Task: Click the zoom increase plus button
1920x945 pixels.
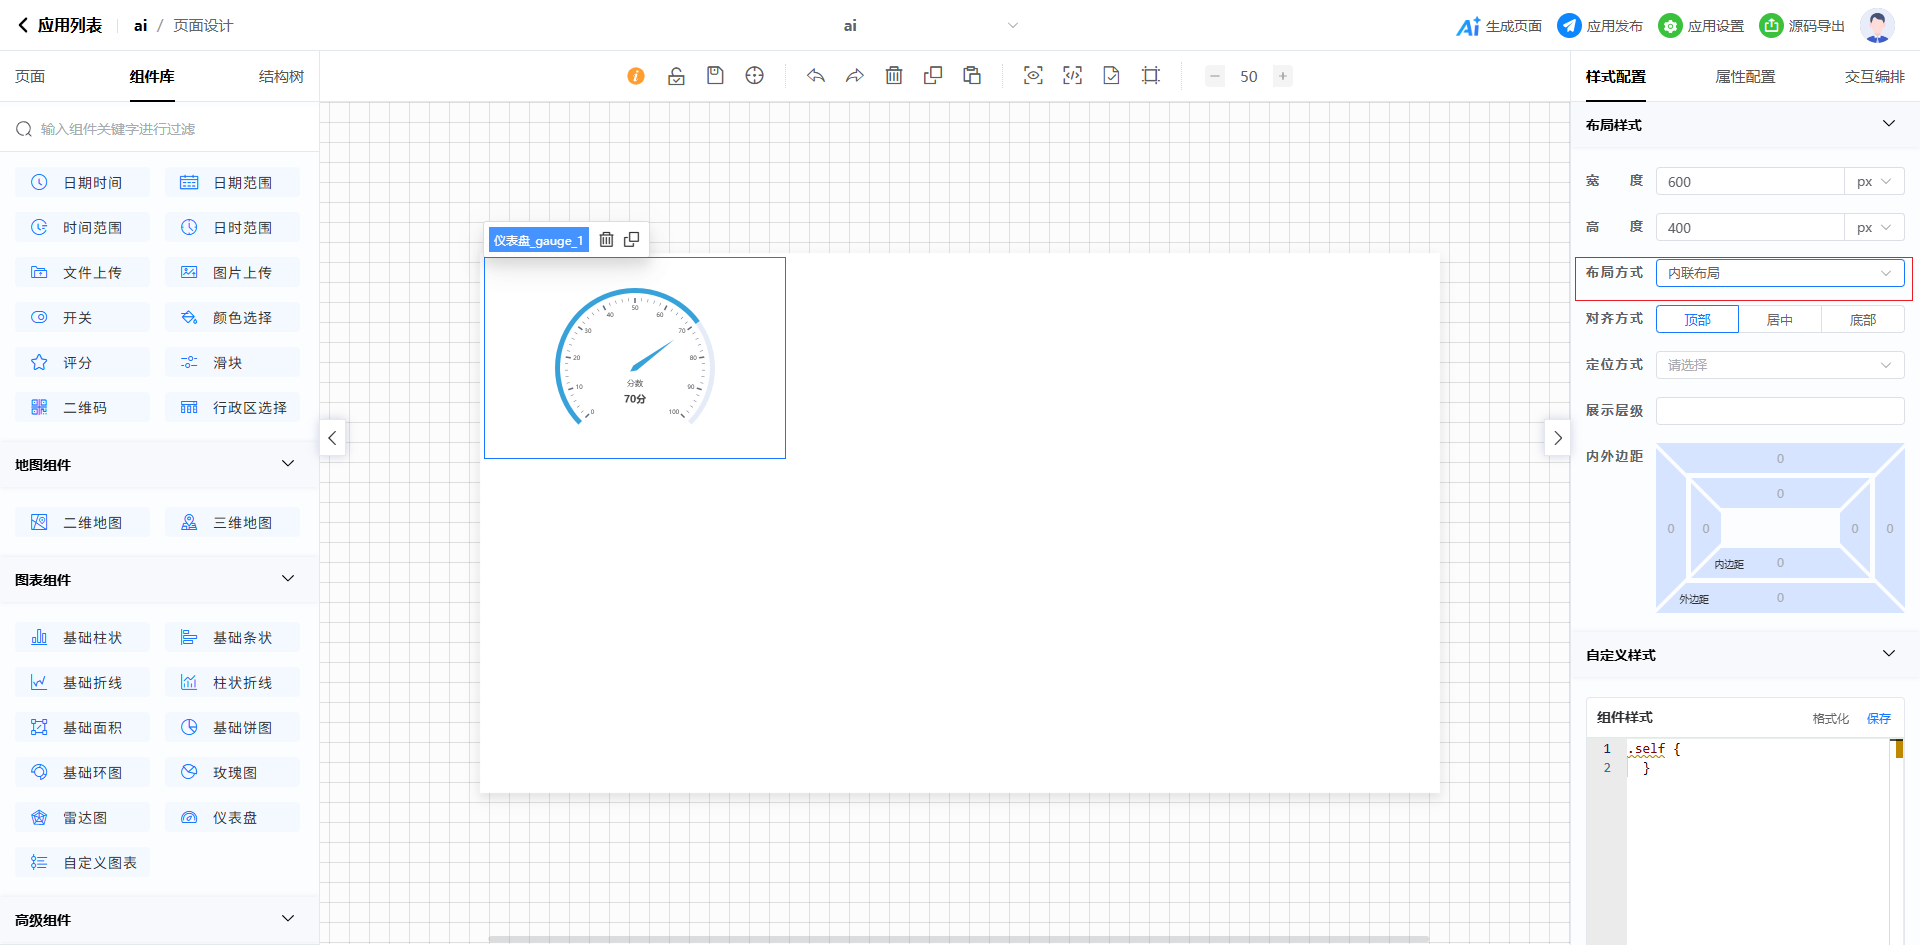Action: point(1283,76)
